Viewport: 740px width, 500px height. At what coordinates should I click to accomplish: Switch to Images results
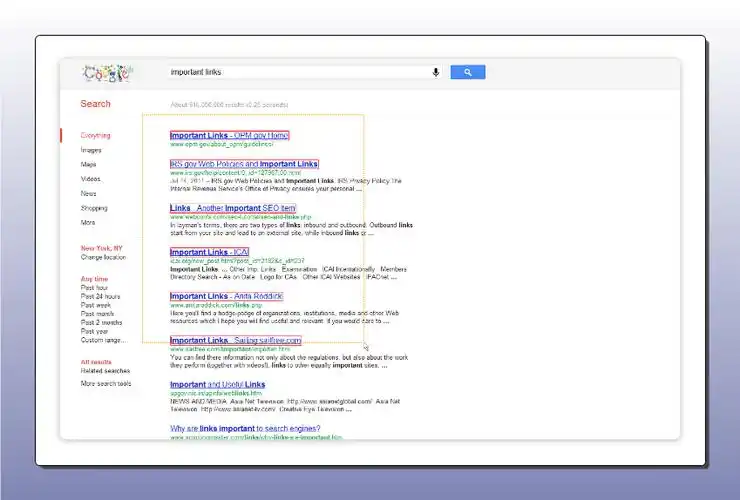click(91, 150)
